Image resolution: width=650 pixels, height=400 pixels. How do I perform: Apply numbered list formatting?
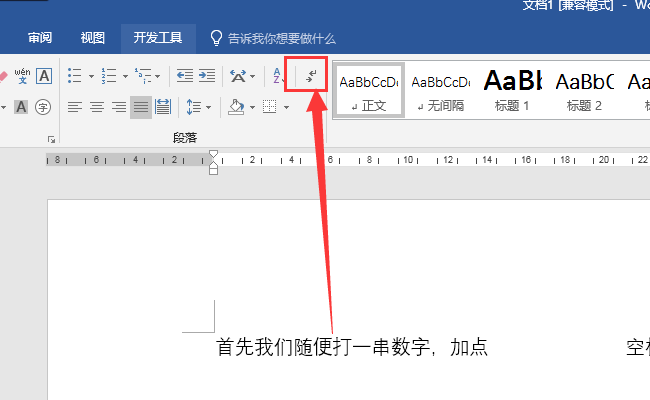(x=109, y=76)
